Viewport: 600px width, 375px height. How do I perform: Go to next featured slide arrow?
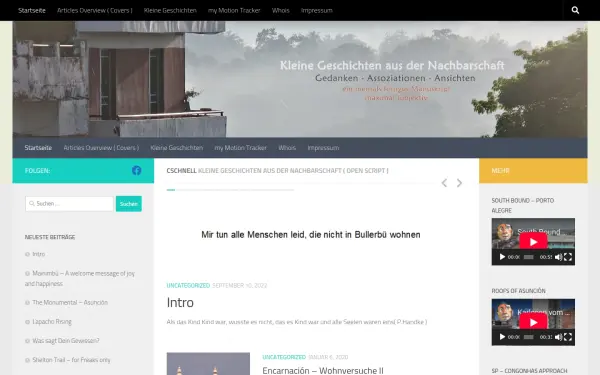click(459, 183)
